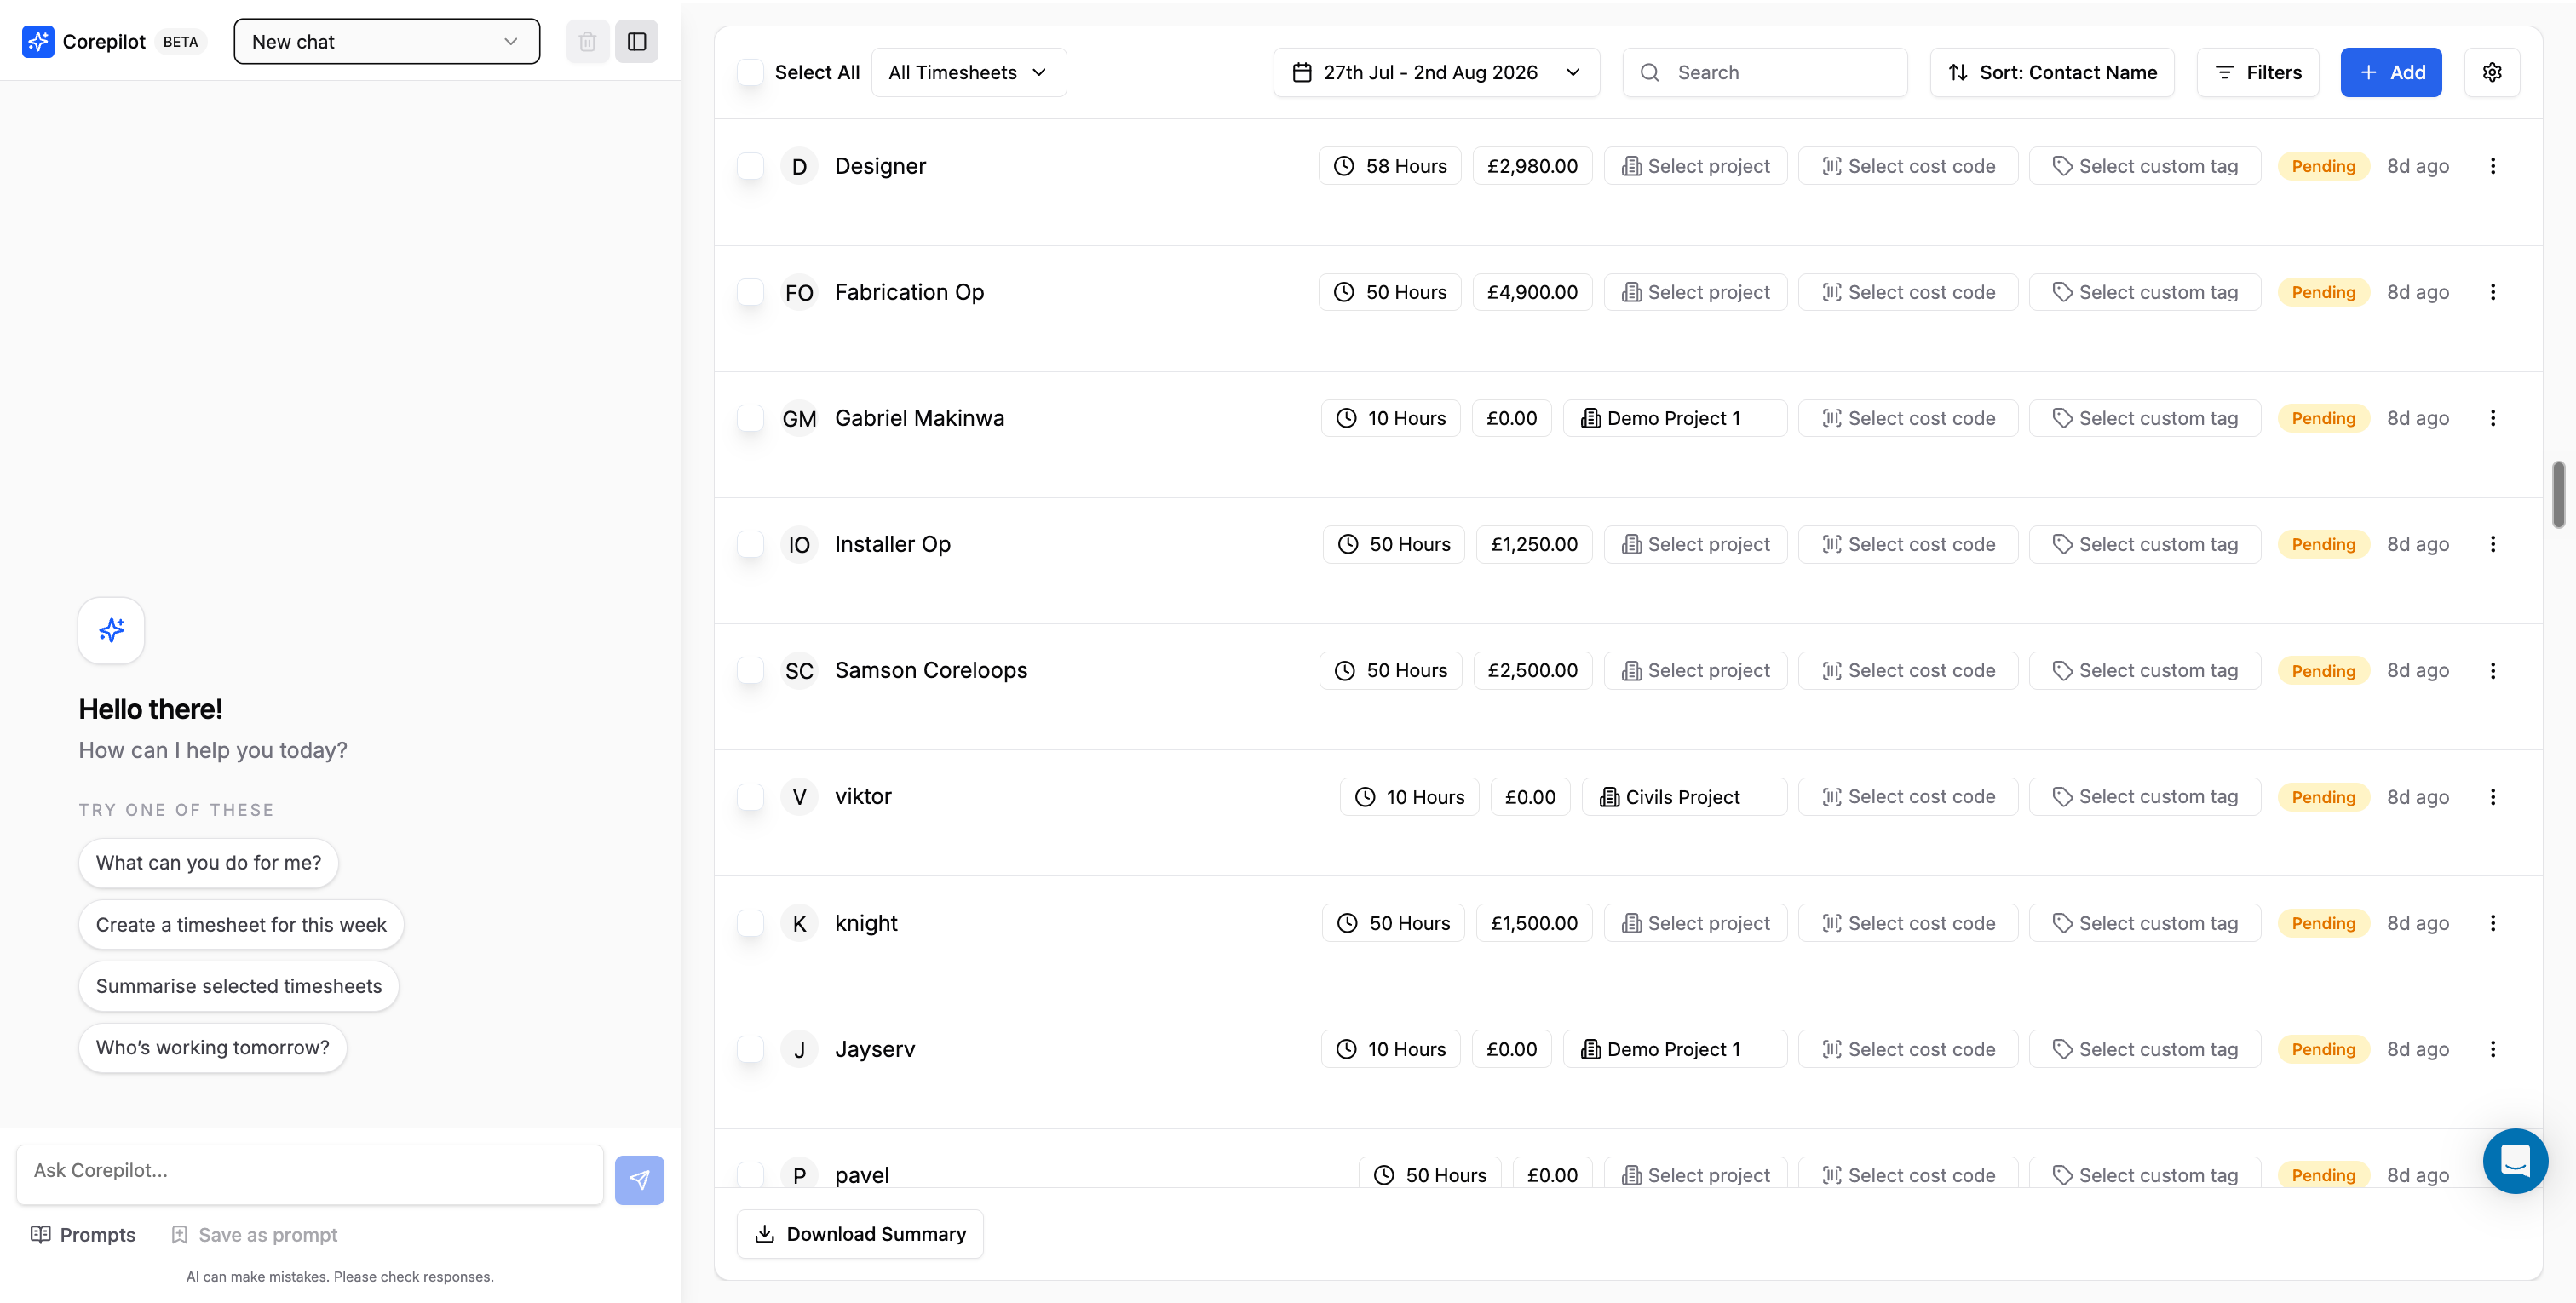Select the Designer row checkbox
Screen dimensions: 2576x1303
[750, 166]
